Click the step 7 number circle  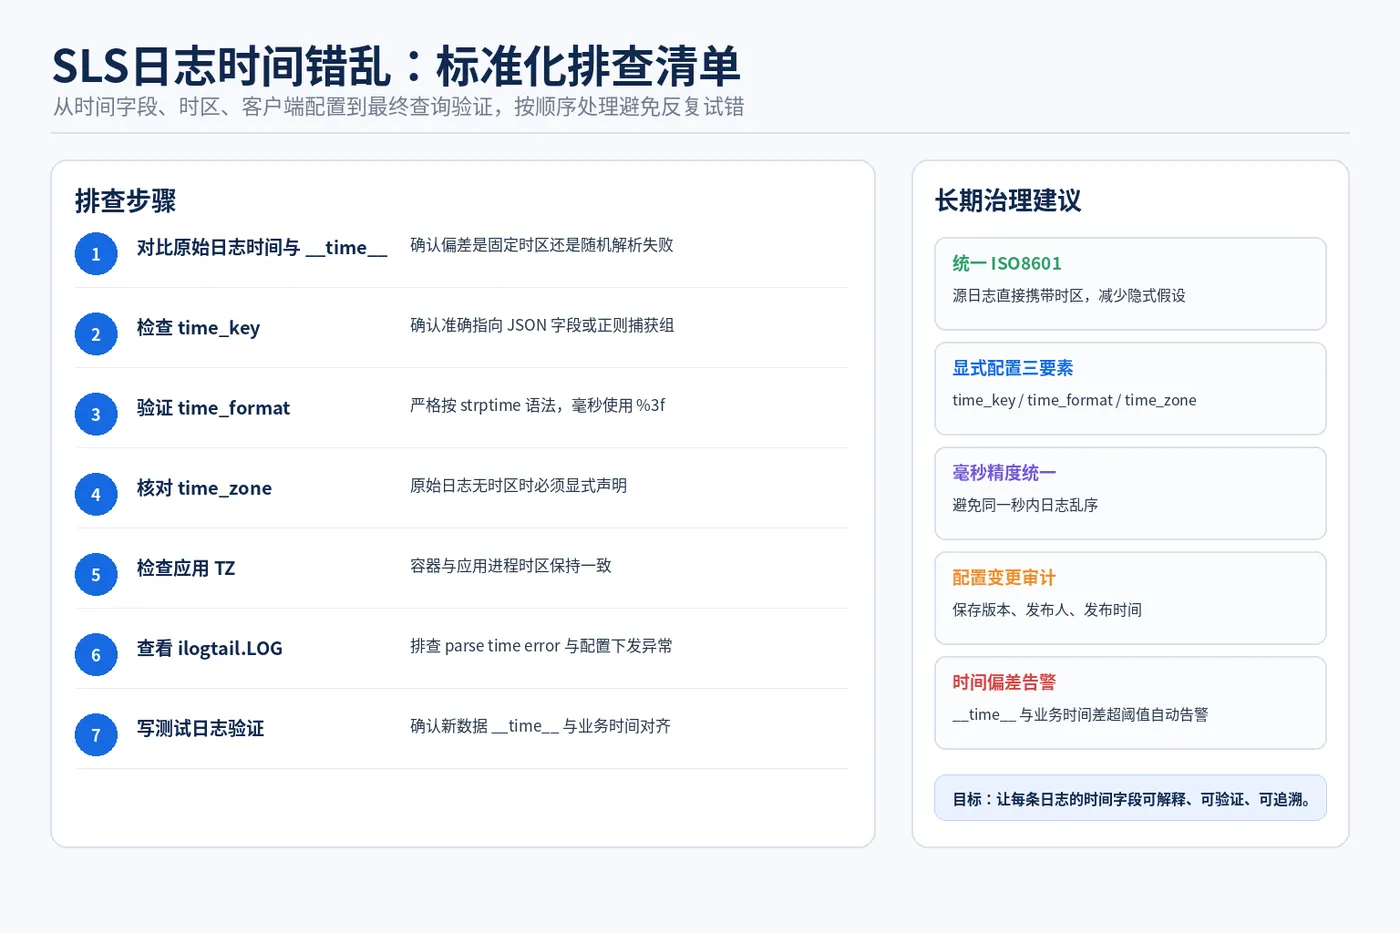pos(96,735)
